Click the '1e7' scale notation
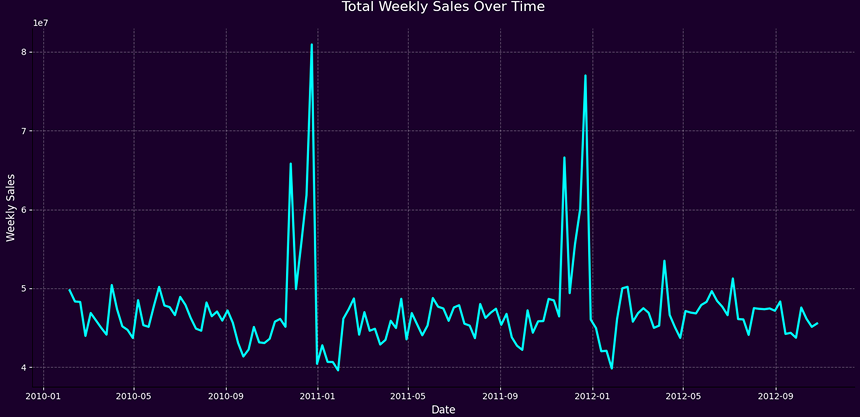 click(40, 23)
